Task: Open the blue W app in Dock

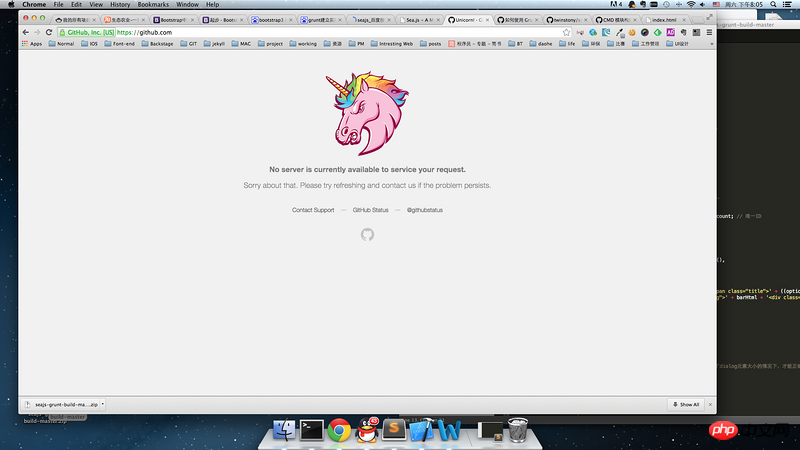Action: [449, 430]
